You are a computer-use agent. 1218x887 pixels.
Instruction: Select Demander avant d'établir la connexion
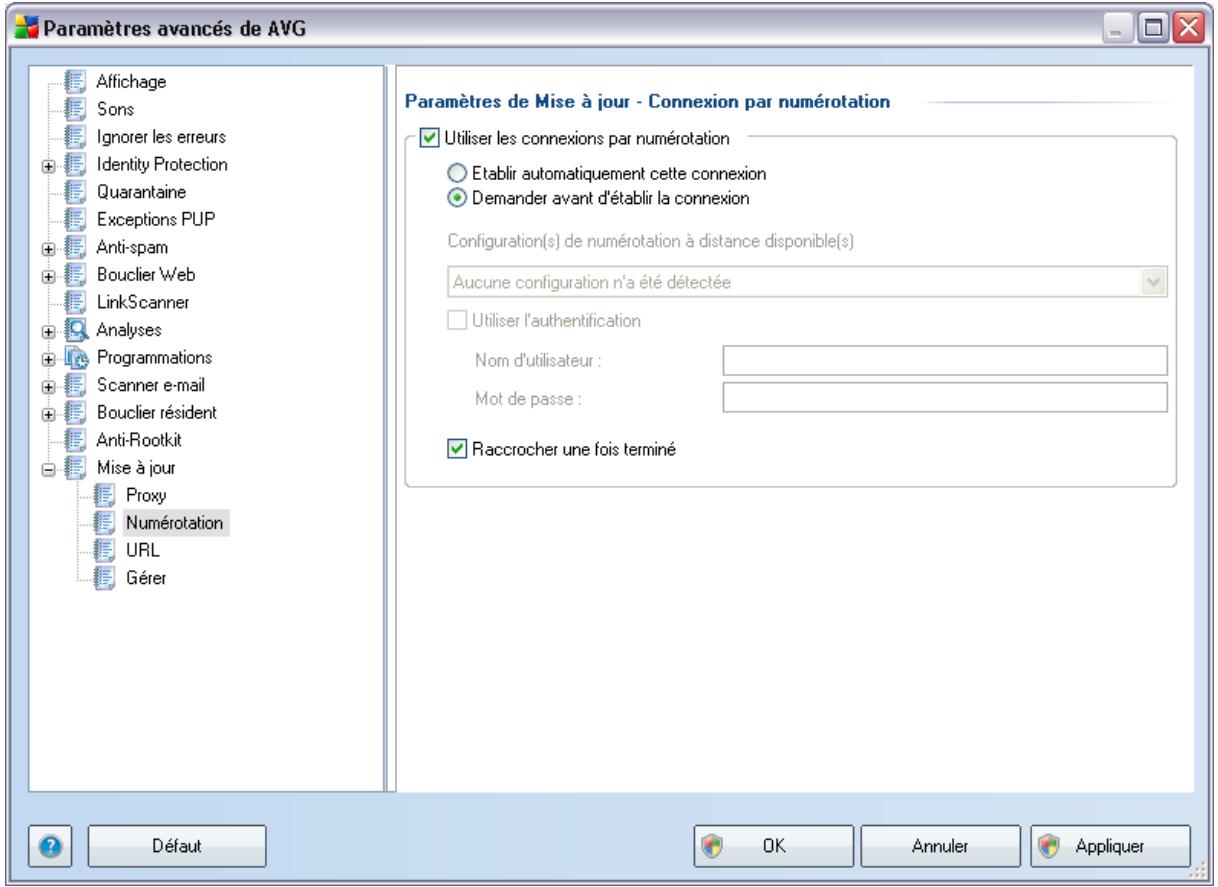[x=458, y=197]
